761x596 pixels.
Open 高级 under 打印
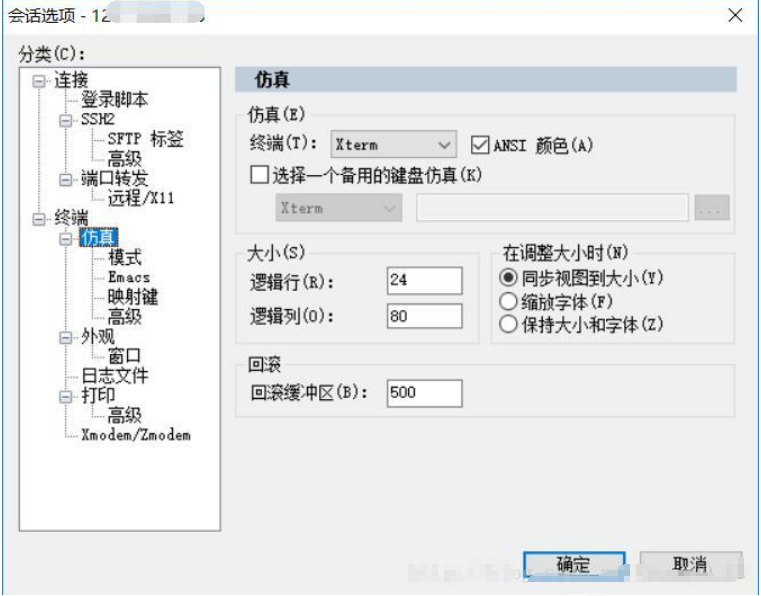[124, 415]
